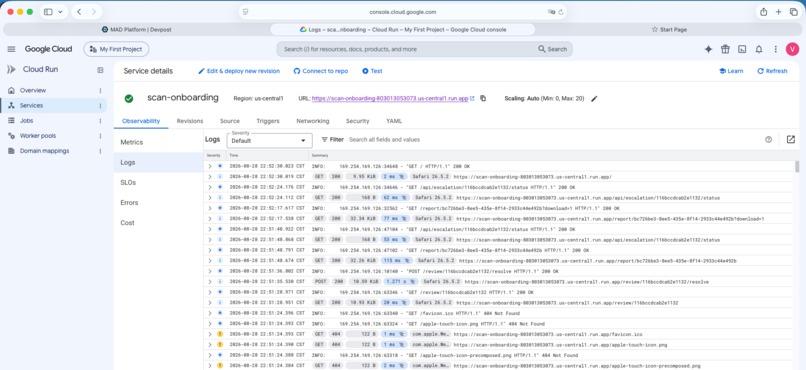806x370 pixels.
Task: Click the Gemini sparkle icon
Action: [x=708, y=49]
